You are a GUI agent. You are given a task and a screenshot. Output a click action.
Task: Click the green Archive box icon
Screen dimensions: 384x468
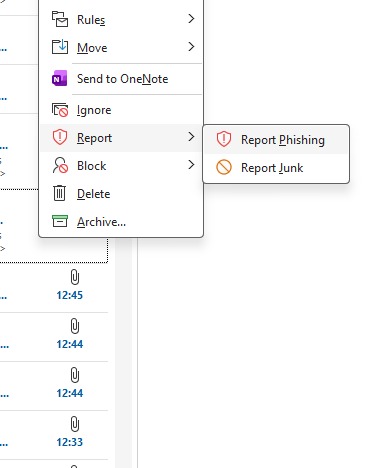coord(60,221)
